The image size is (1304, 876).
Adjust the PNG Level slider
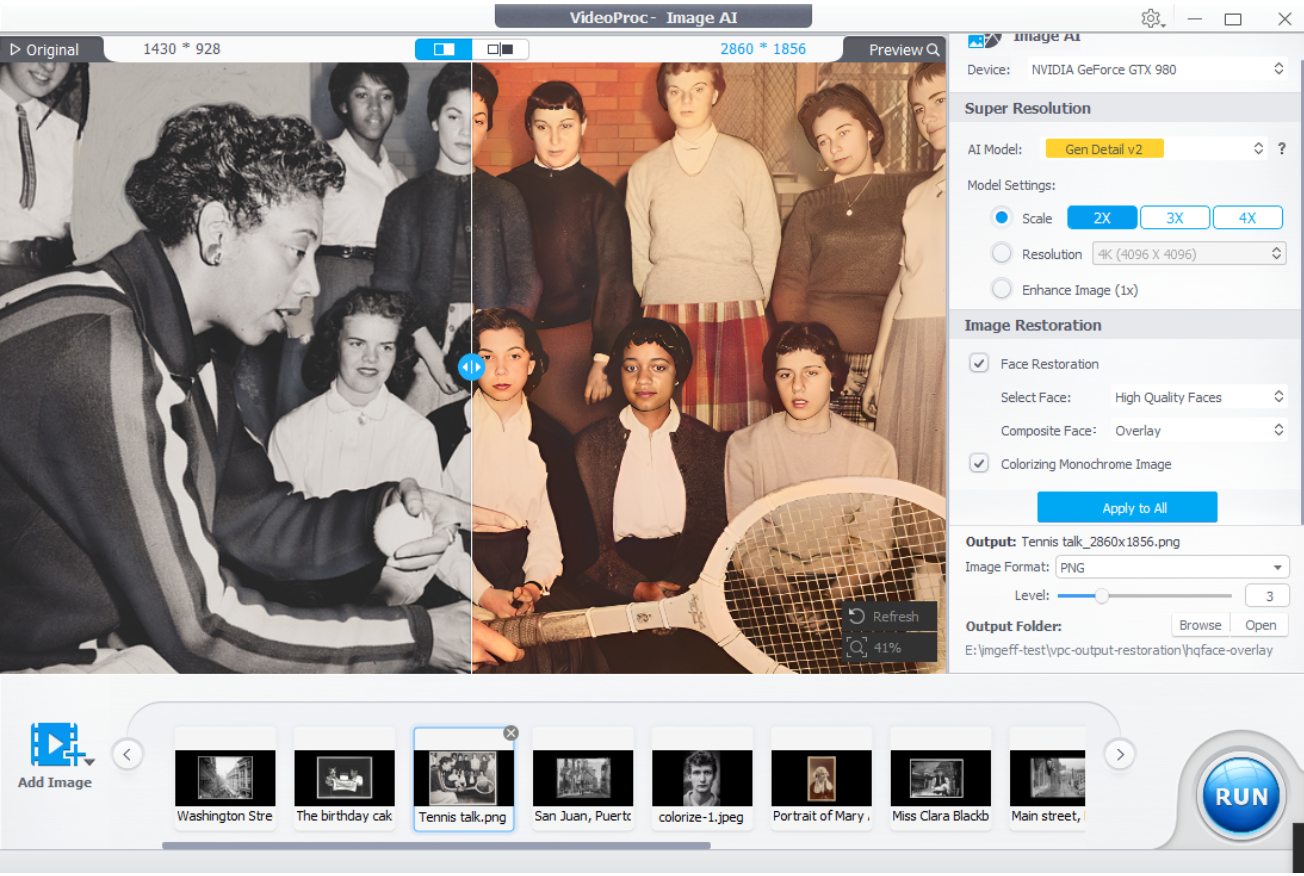pyautogui.click(x=1145, y=596)
